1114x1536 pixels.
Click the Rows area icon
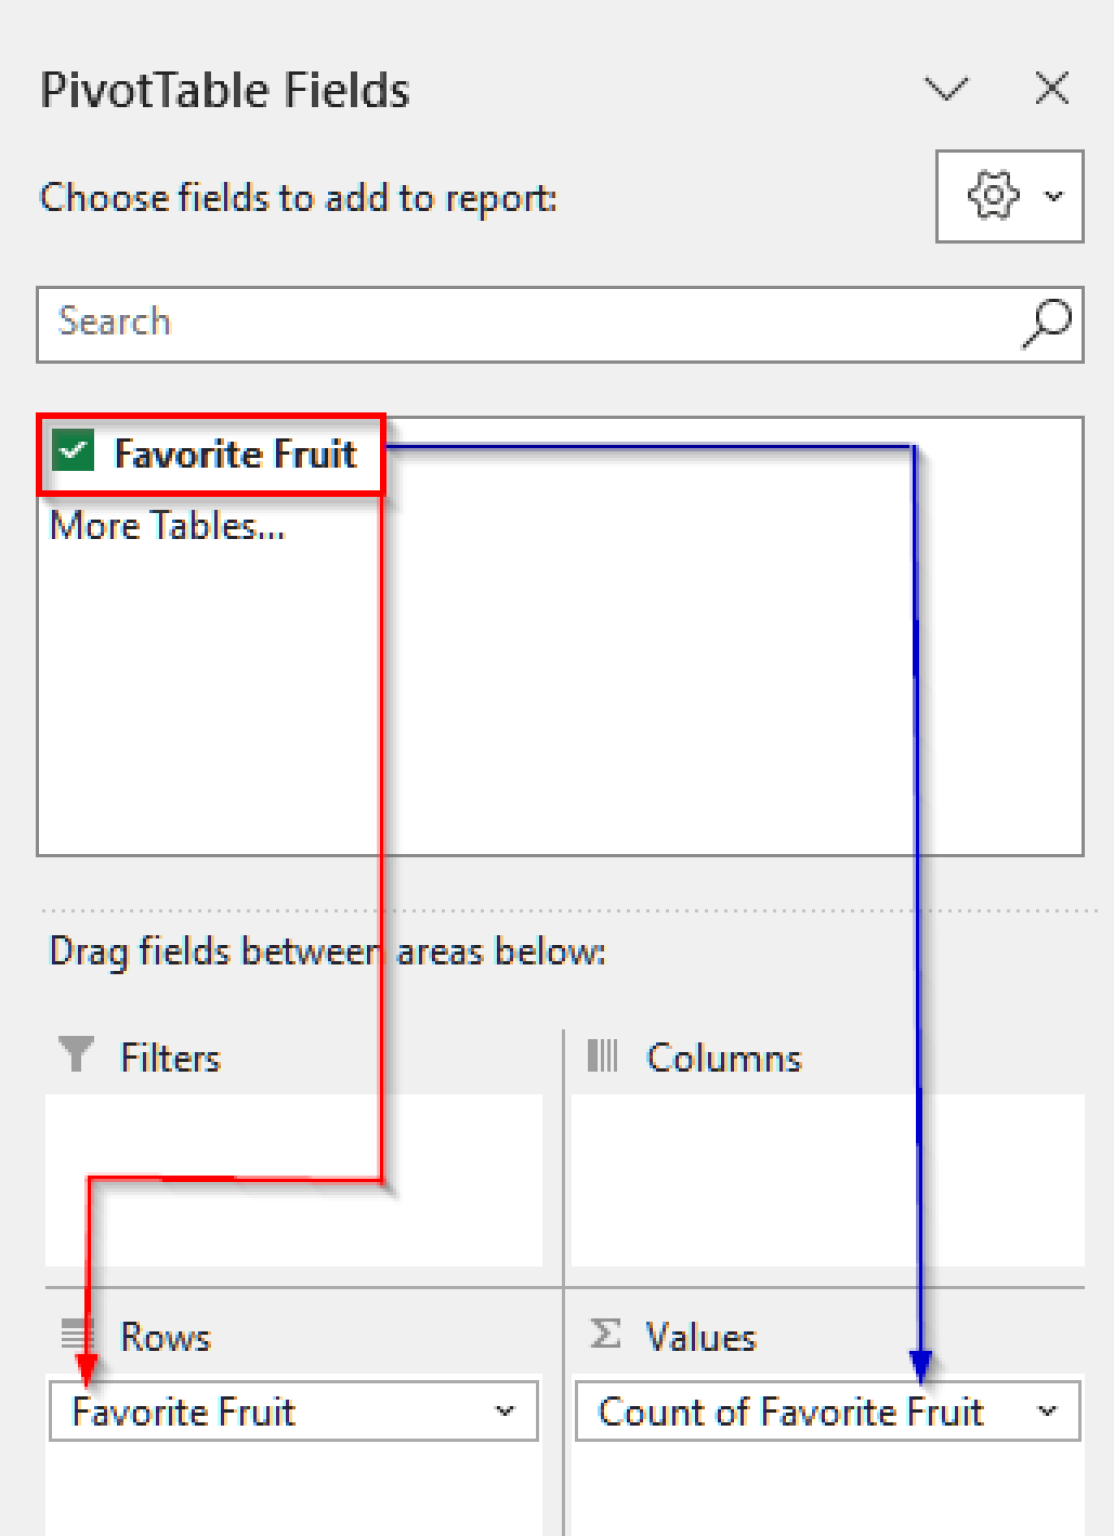[x=77, y=1335]
